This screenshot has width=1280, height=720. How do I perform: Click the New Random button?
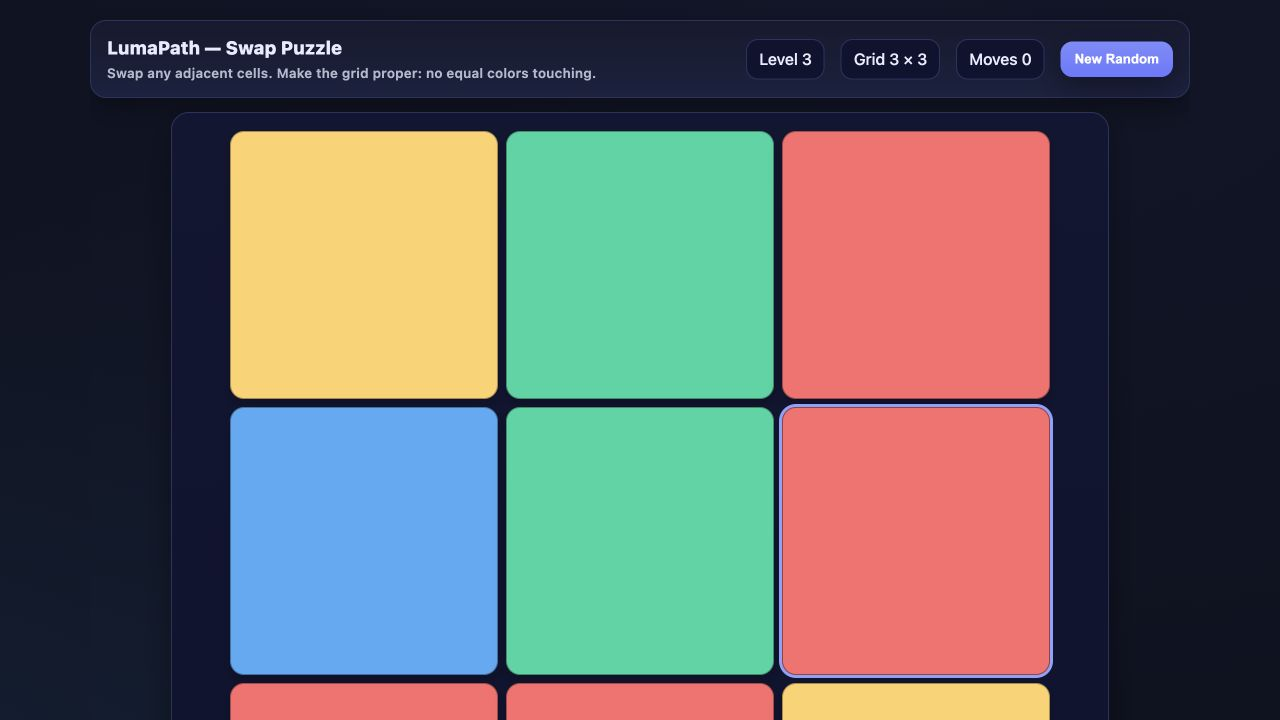coord(1116,59)
